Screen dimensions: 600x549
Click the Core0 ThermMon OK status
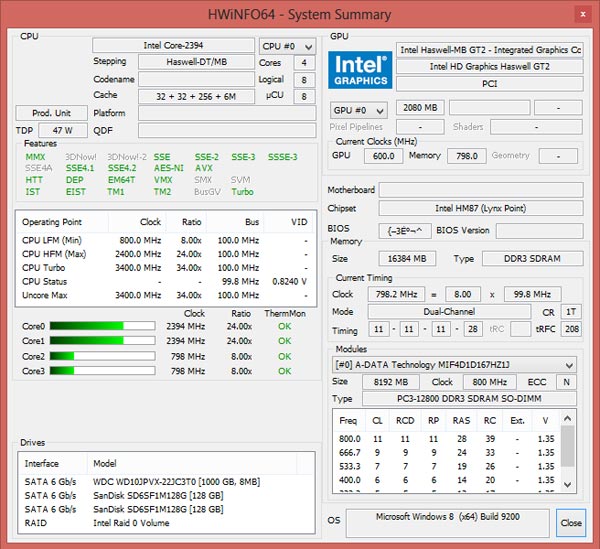click(284, 326)
